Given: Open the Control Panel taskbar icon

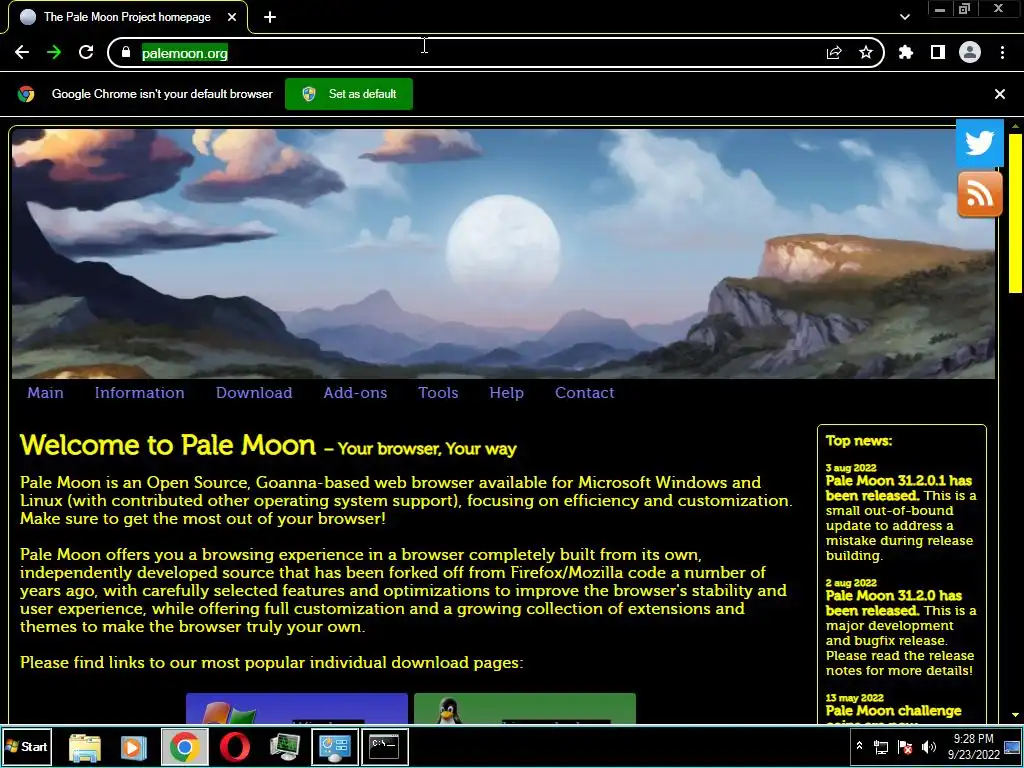Looking at the screenshot, I should [335, 747].
